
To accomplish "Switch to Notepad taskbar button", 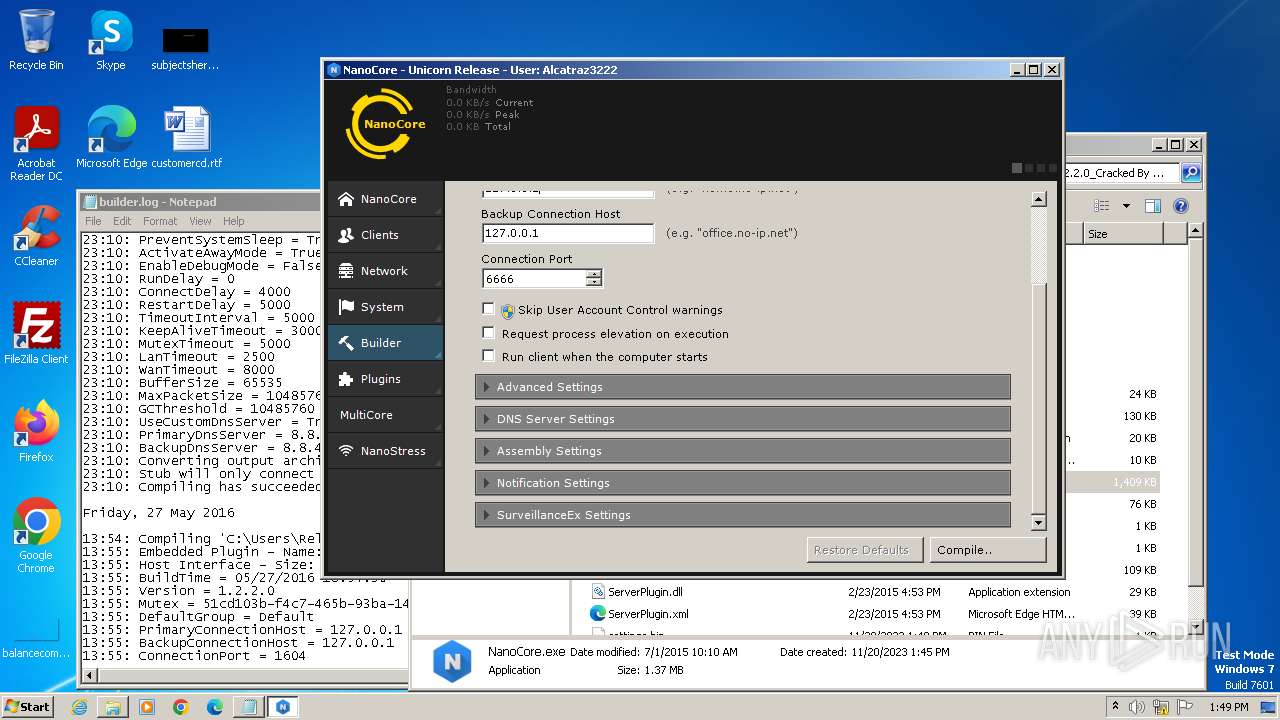I will (247, 707).
